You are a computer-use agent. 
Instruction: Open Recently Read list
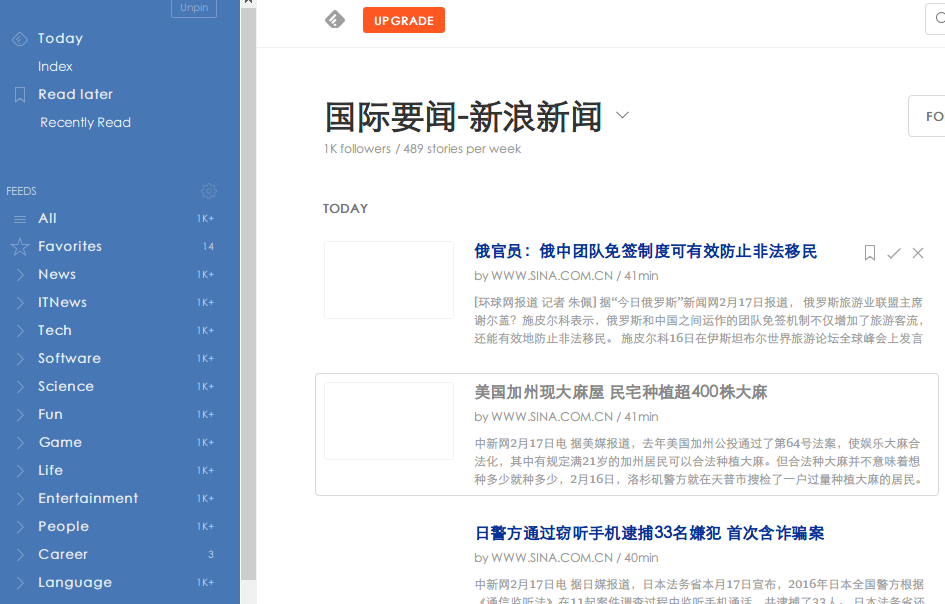pos(86,122)
